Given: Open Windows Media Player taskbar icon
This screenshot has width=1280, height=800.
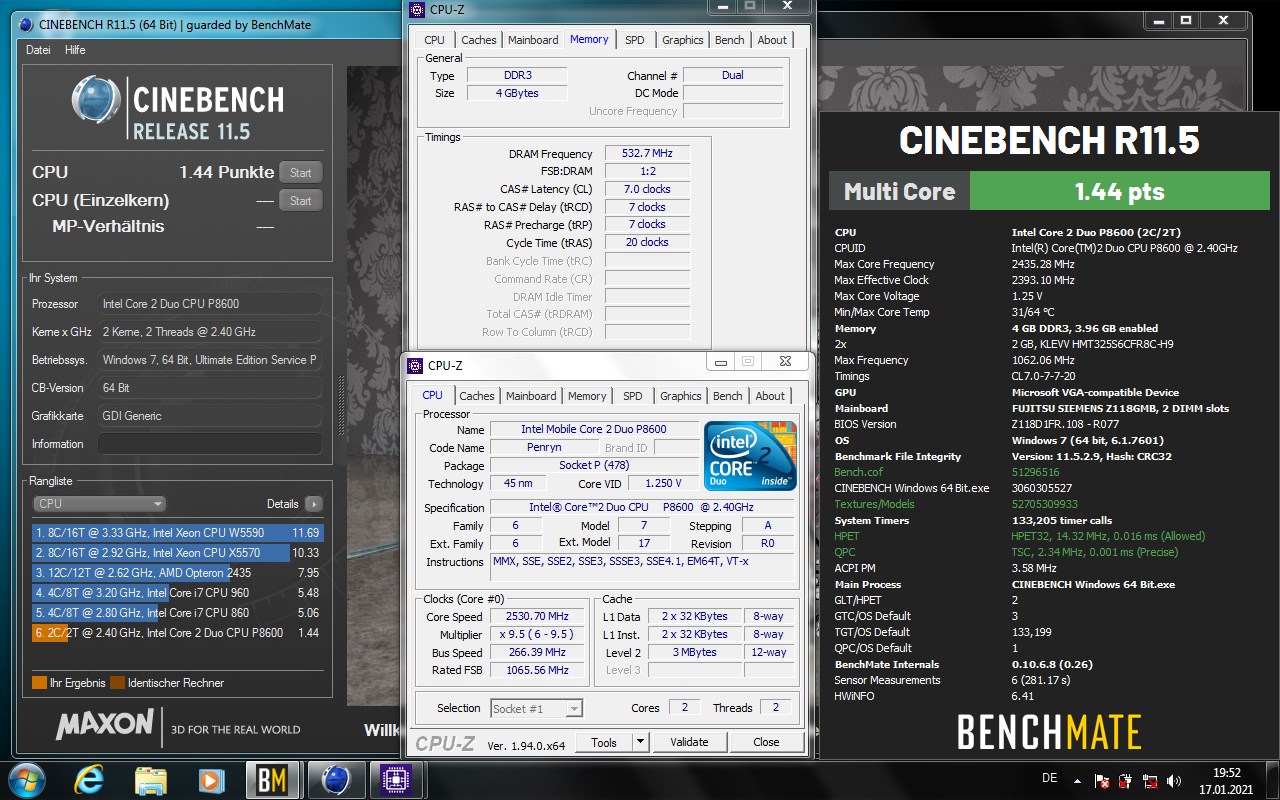Looking at the screenshot, I should [x=211, y=780].
